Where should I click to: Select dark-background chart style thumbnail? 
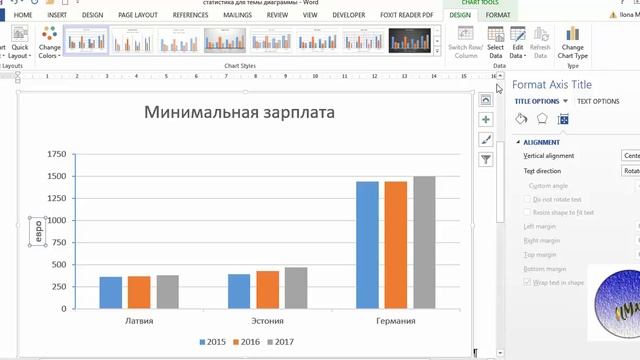click(x=409, y=40)
